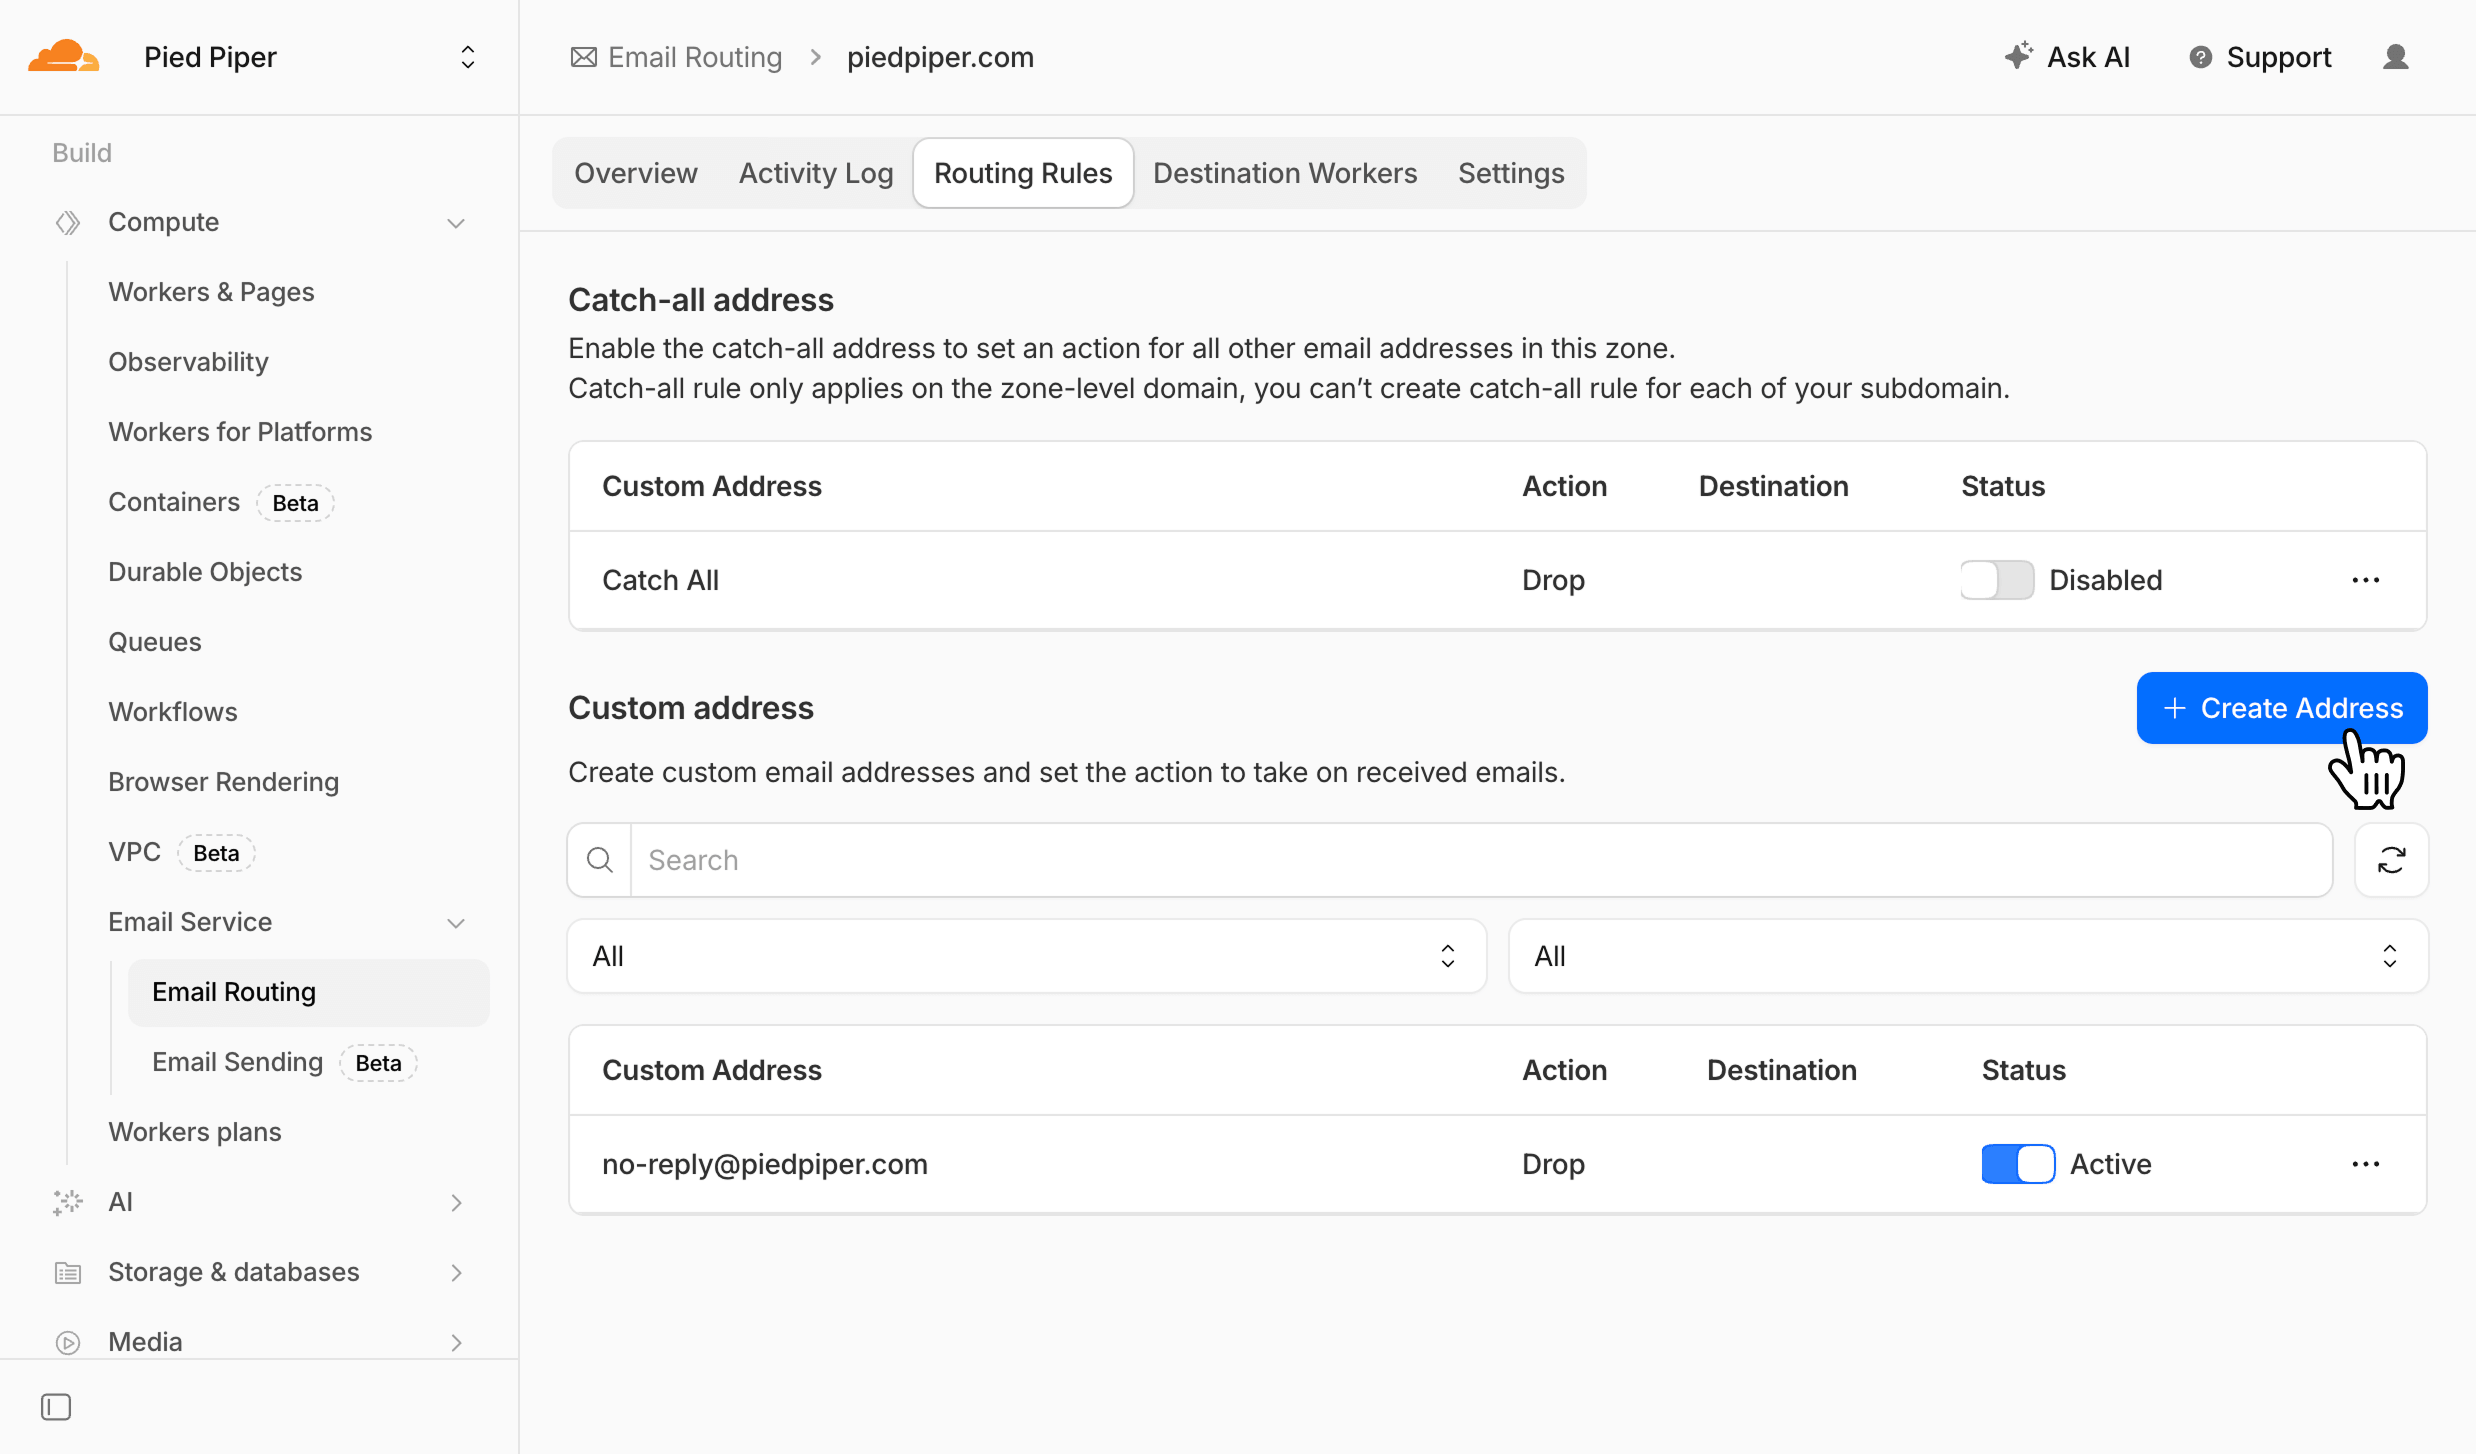This screenshot has height=1454, width=2476.
Task: Open three-dot menu for no-reply@piedpiper.com
Action: pos(2365,1164)
